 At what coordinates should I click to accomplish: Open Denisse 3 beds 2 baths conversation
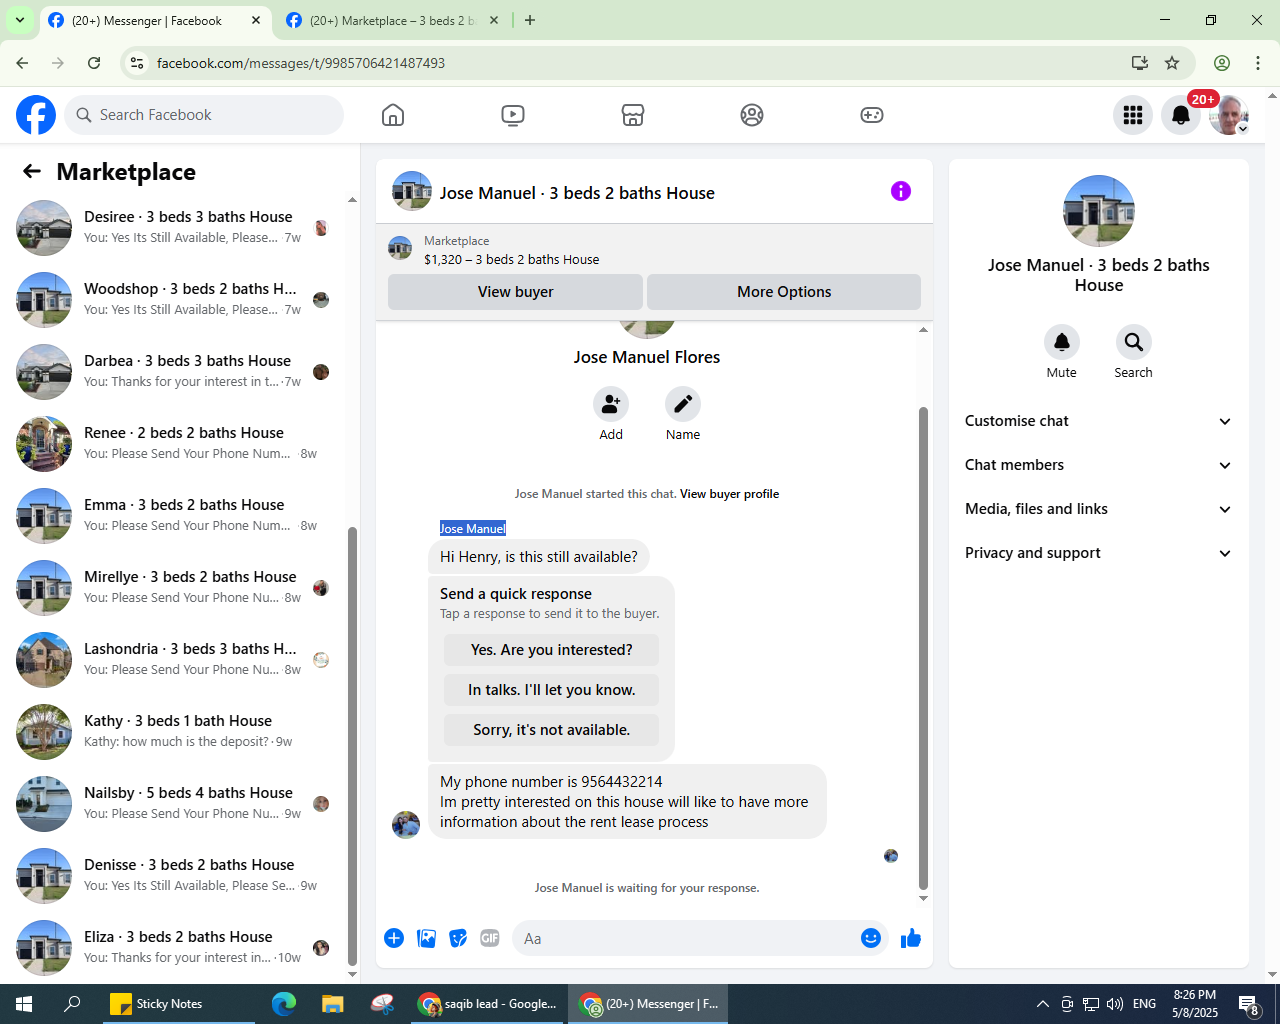[x=176, y=876]
